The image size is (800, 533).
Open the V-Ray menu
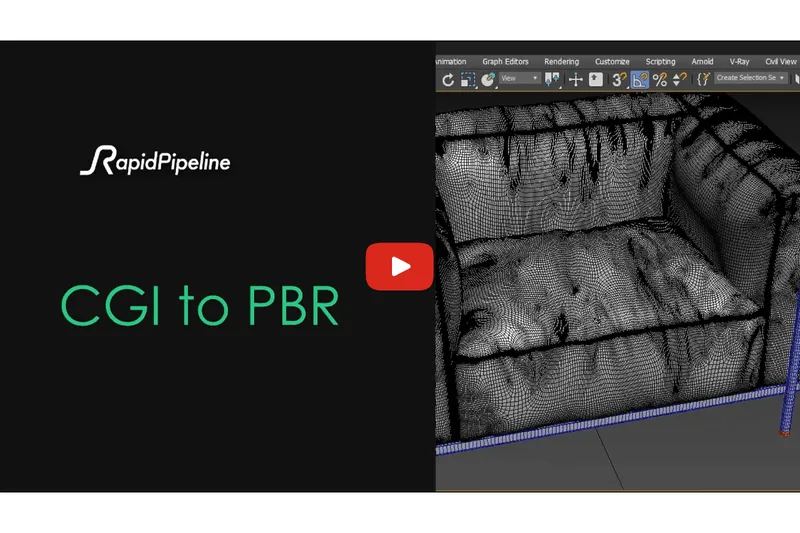[x=739, y=62]
